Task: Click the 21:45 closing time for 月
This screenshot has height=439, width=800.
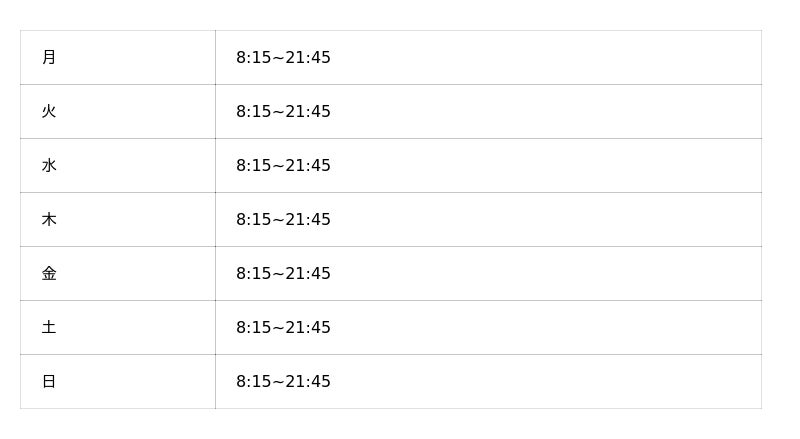Action: [x=308, y=58]
